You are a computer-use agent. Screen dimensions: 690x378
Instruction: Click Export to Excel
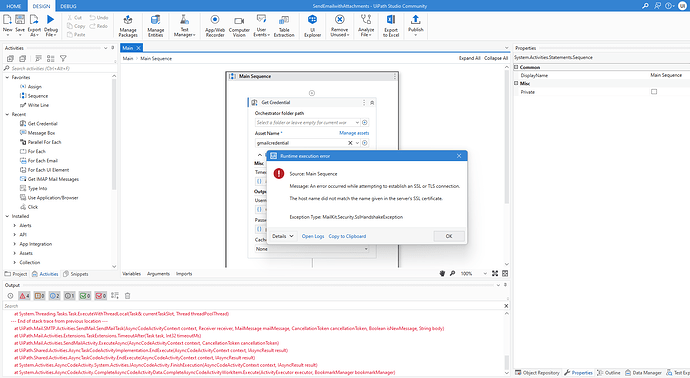(391, 26)
